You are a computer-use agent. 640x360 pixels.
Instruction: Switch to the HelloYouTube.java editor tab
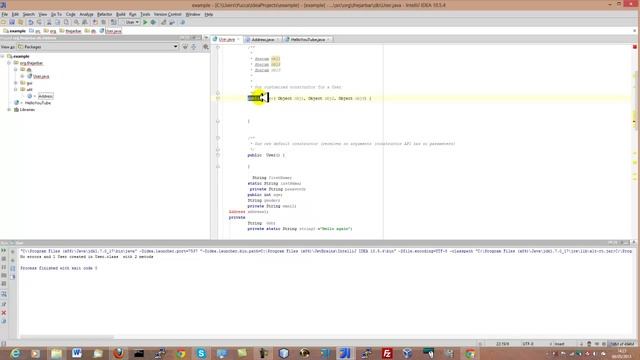(308, 40)
